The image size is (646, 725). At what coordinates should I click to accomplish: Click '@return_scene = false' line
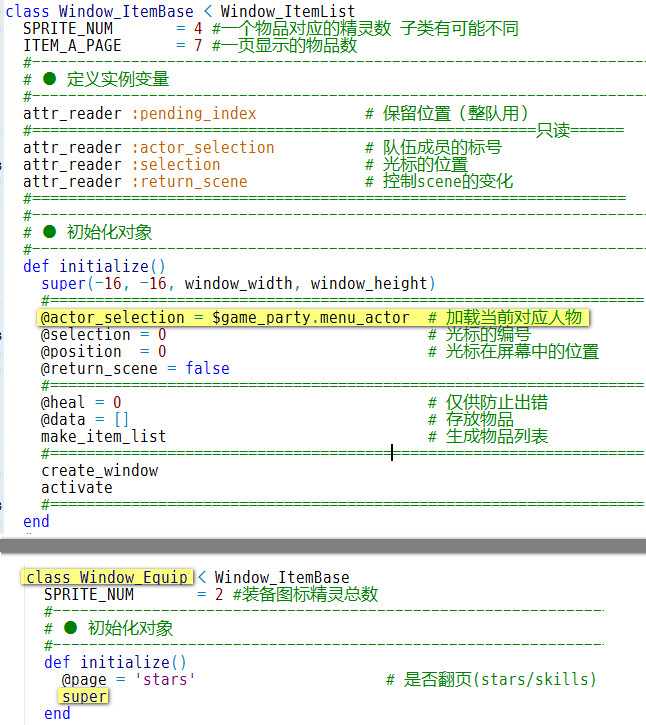[135, 369]
